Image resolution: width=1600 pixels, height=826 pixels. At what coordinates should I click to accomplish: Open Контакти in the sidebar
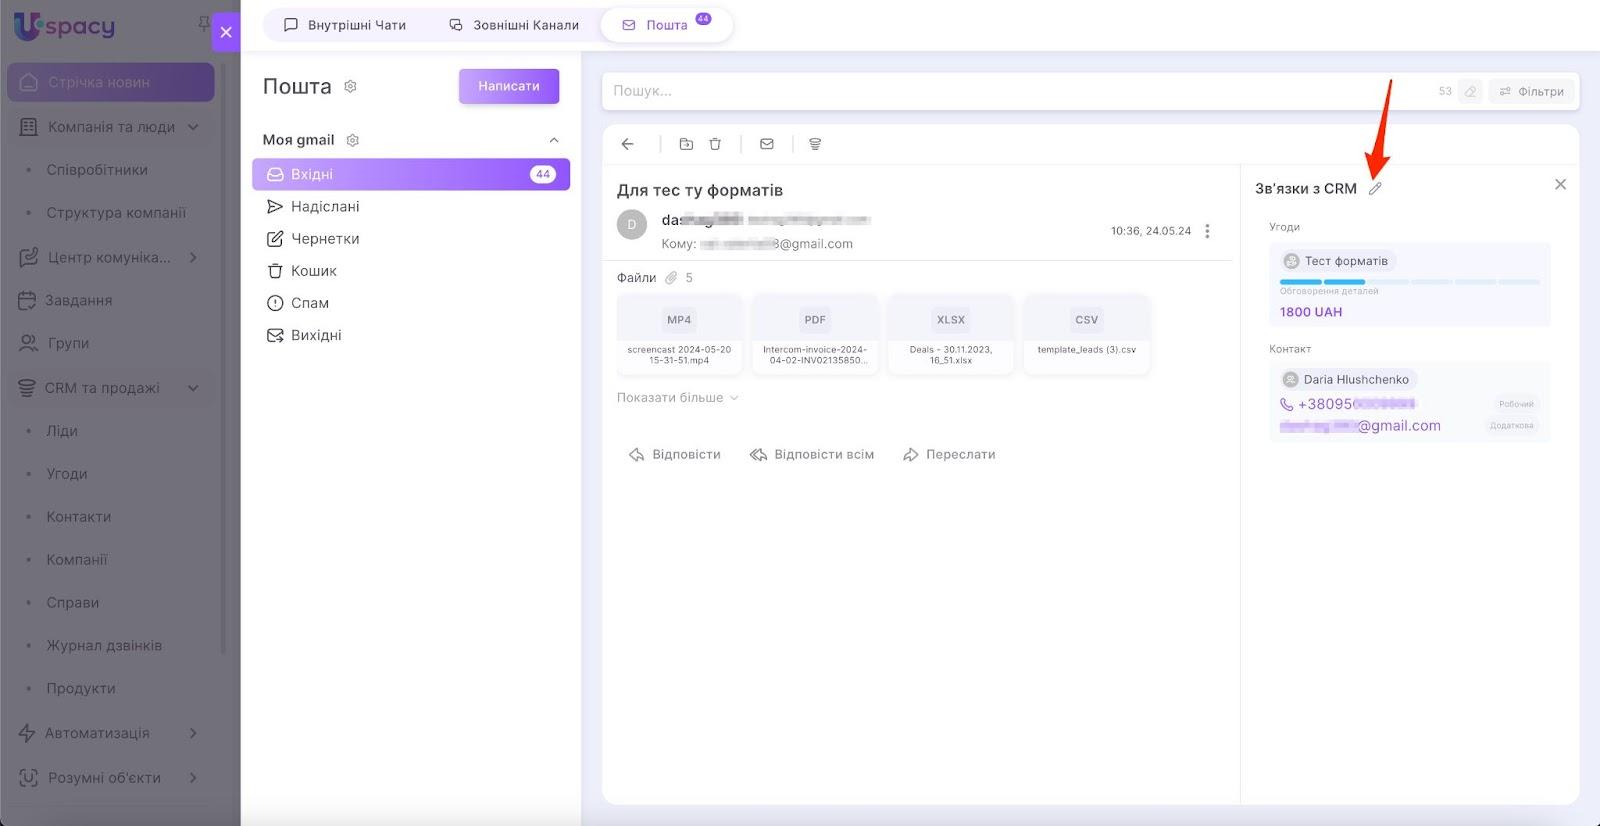79,517
